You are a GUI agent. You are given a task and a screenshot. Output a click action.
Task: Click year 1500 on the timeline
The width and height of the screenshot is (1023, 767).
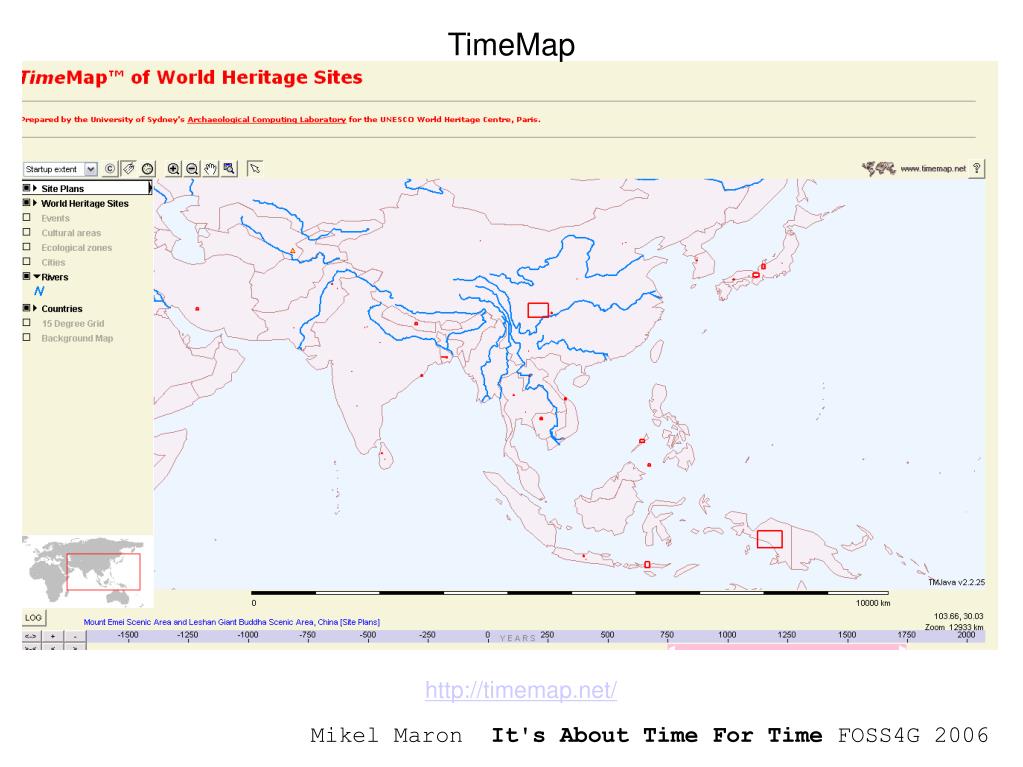847,635
